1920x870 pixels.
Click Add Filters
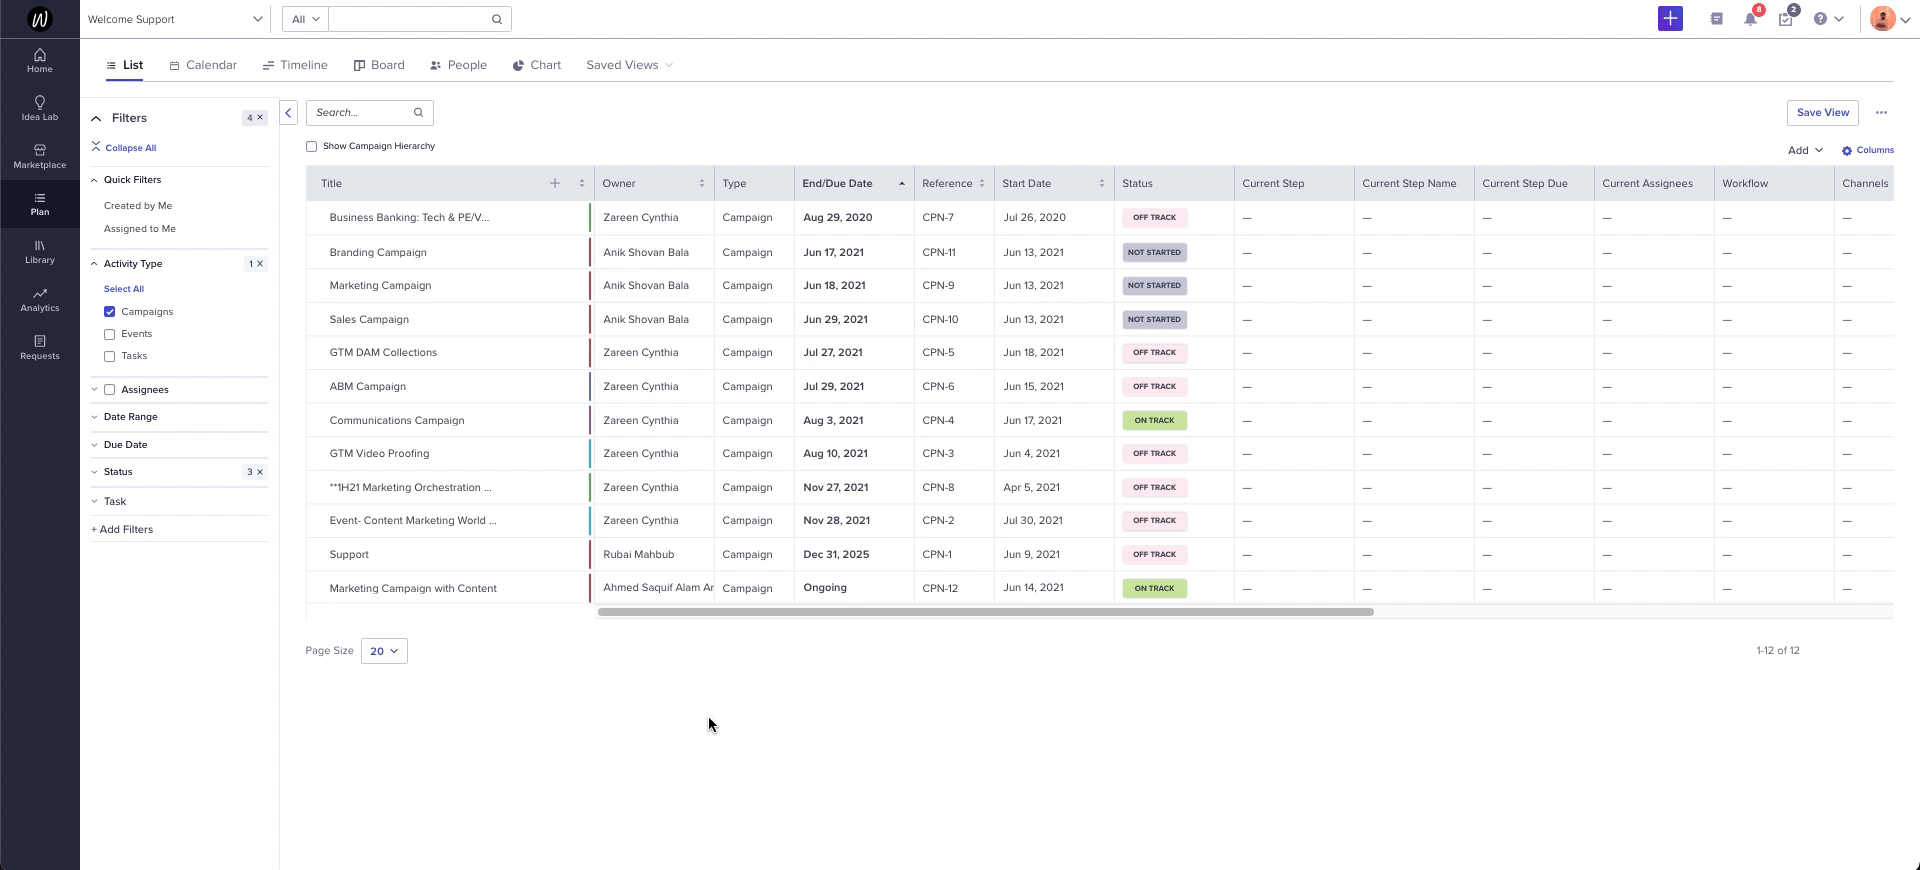pyautogui.click(x=122, y=530)
